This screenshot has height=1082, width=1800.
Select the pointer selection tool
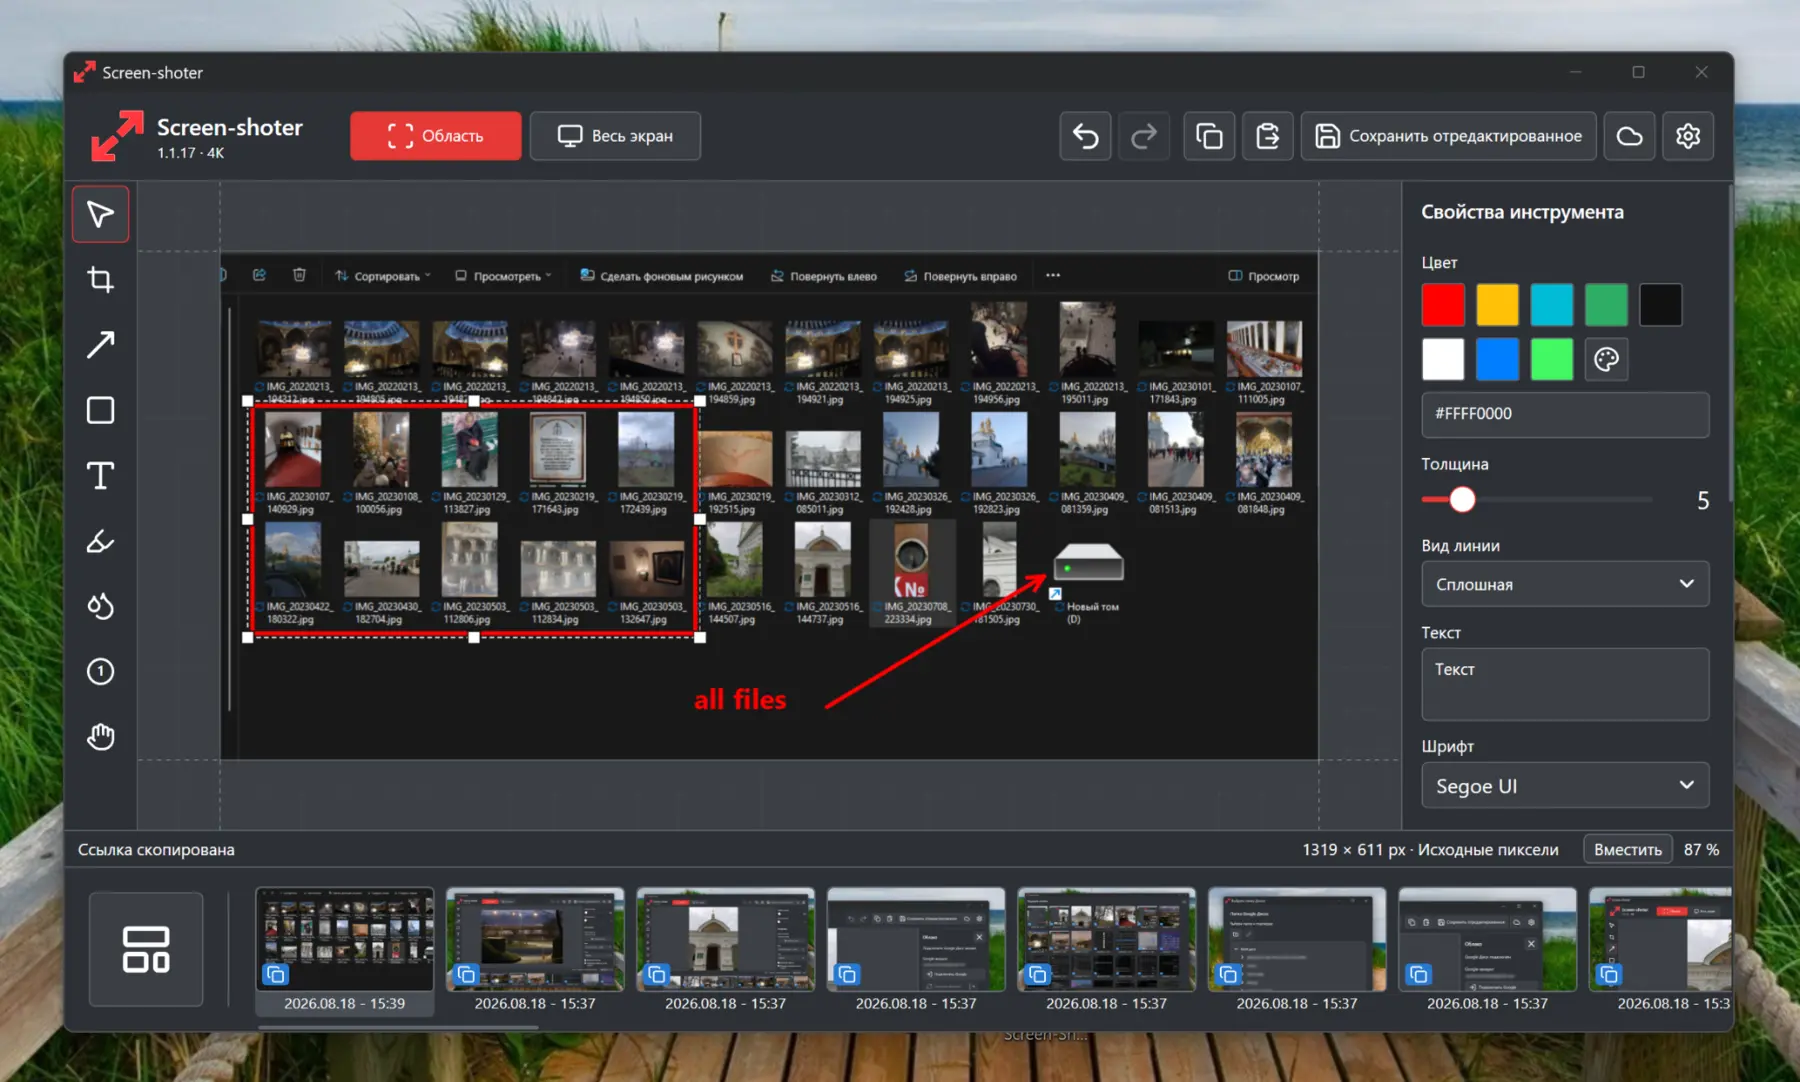click(x=100, y=214)
